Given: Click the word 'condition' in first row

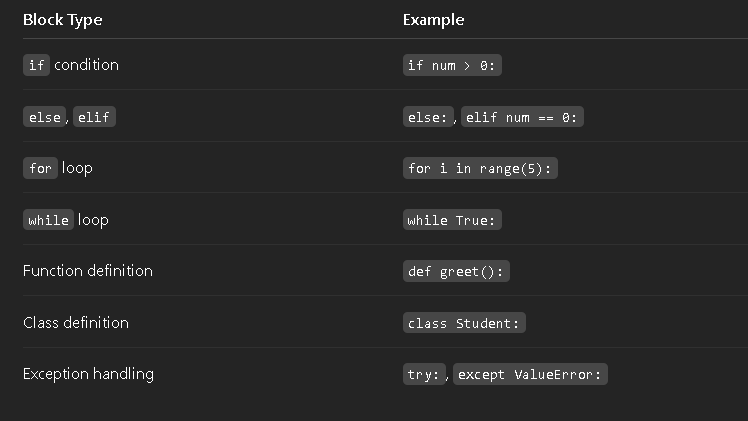Looking at the screenshot, I should [86, 65].
